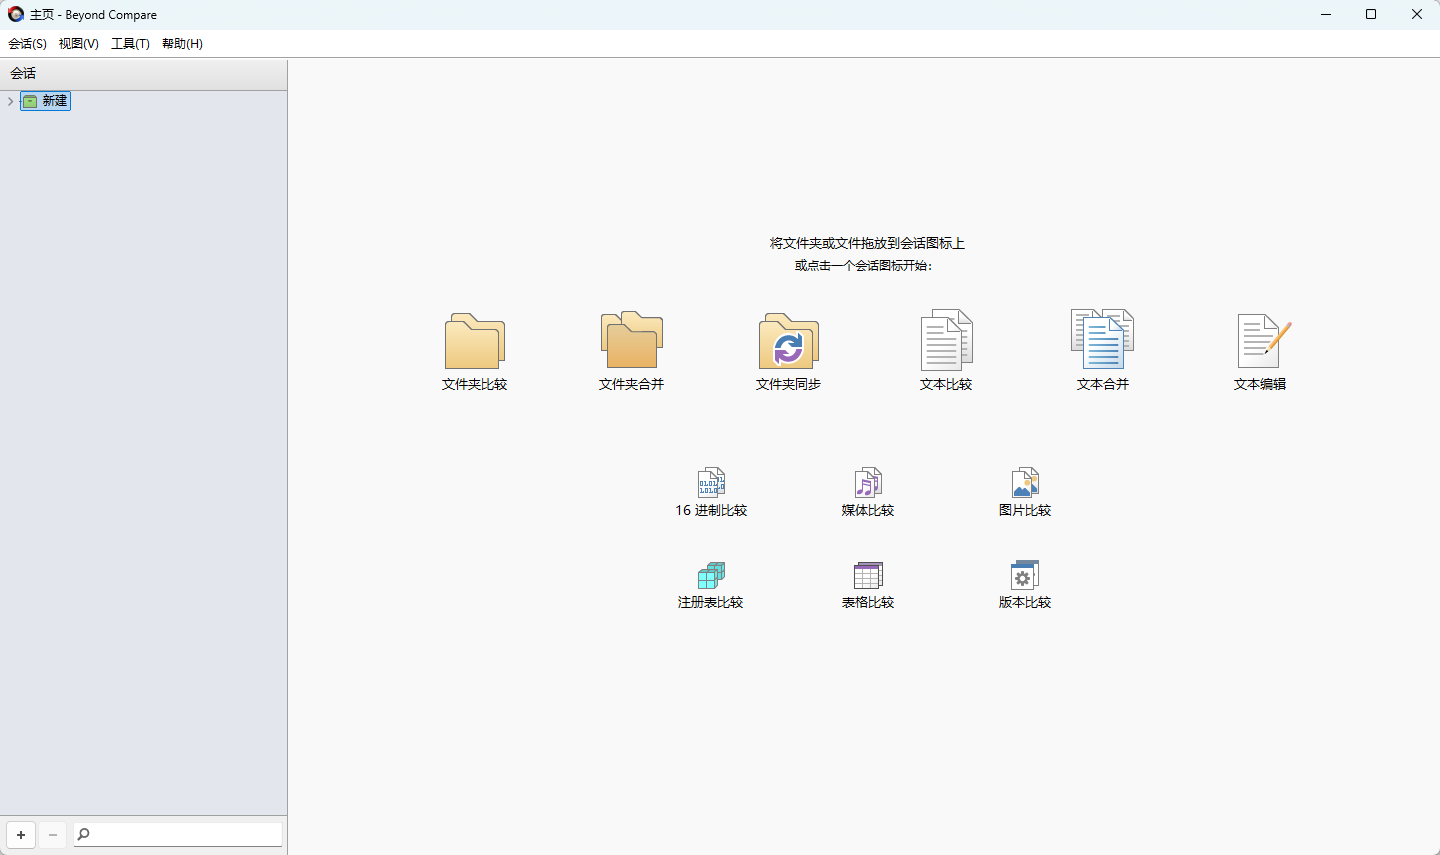
Task: Open the 视图(V) menu
Action: click(79, 43)
